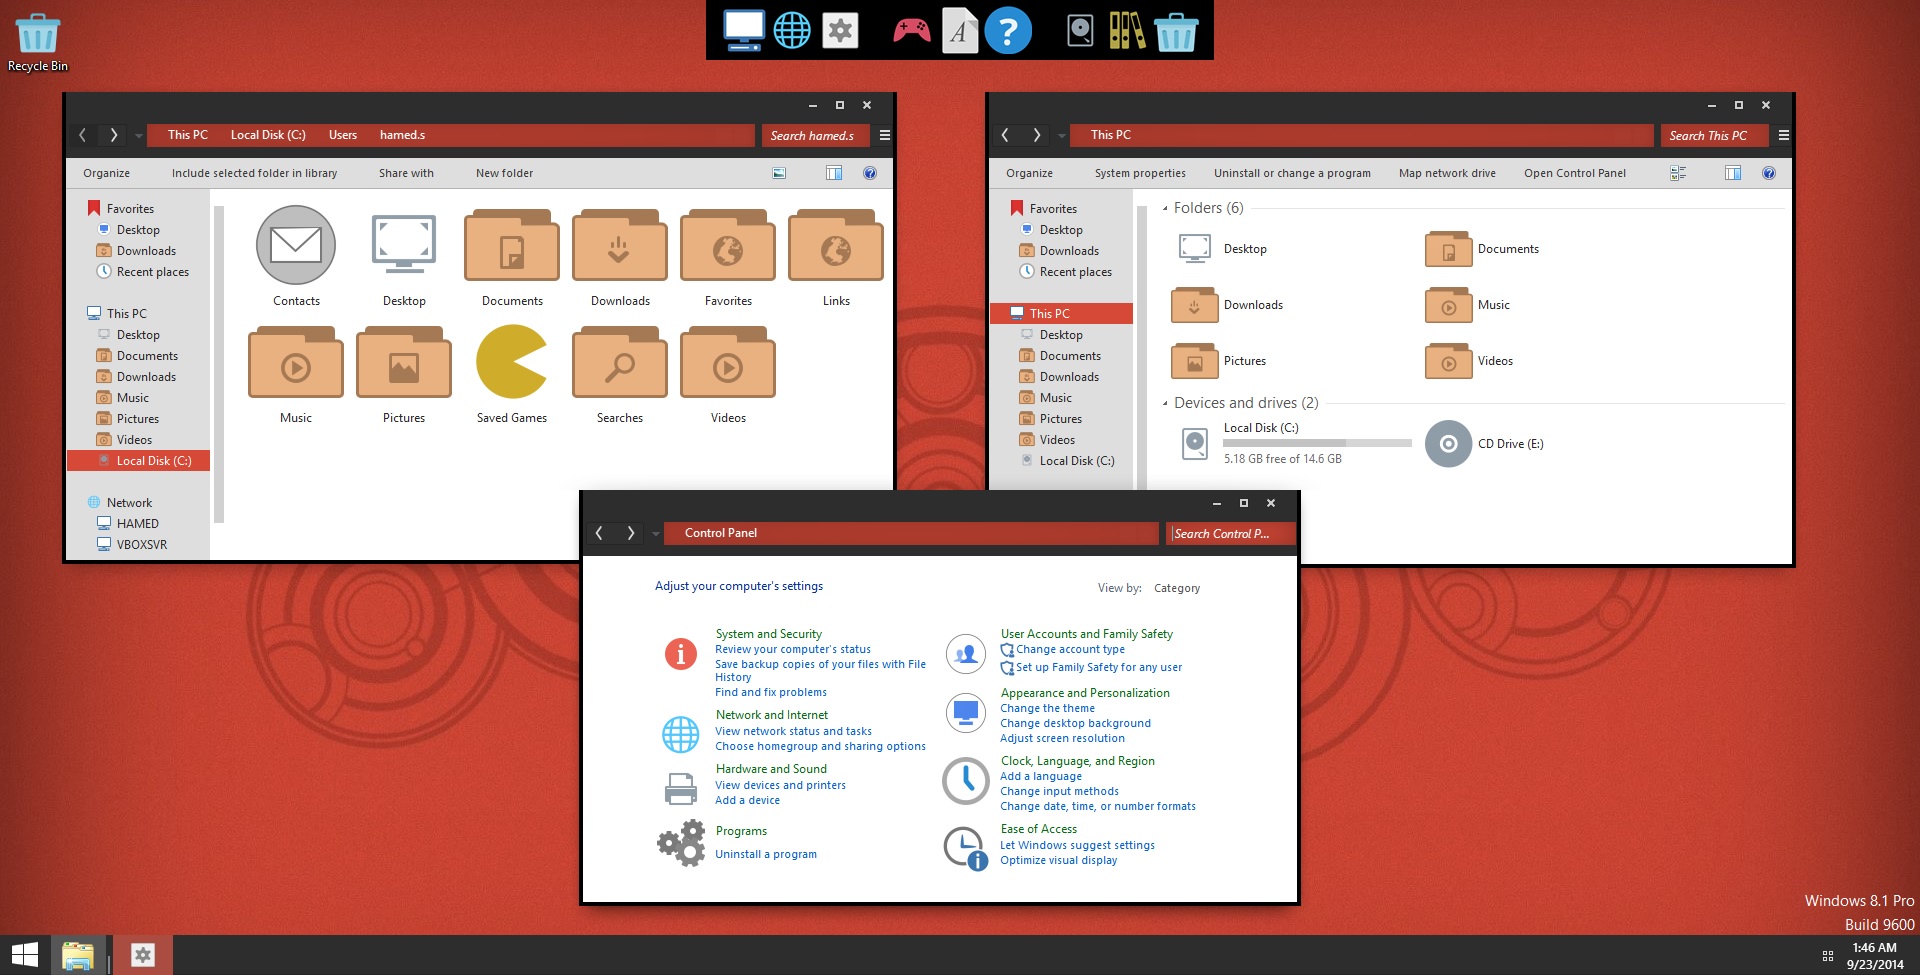Open the View by Category dropdown

click(x=1176, y=588)
